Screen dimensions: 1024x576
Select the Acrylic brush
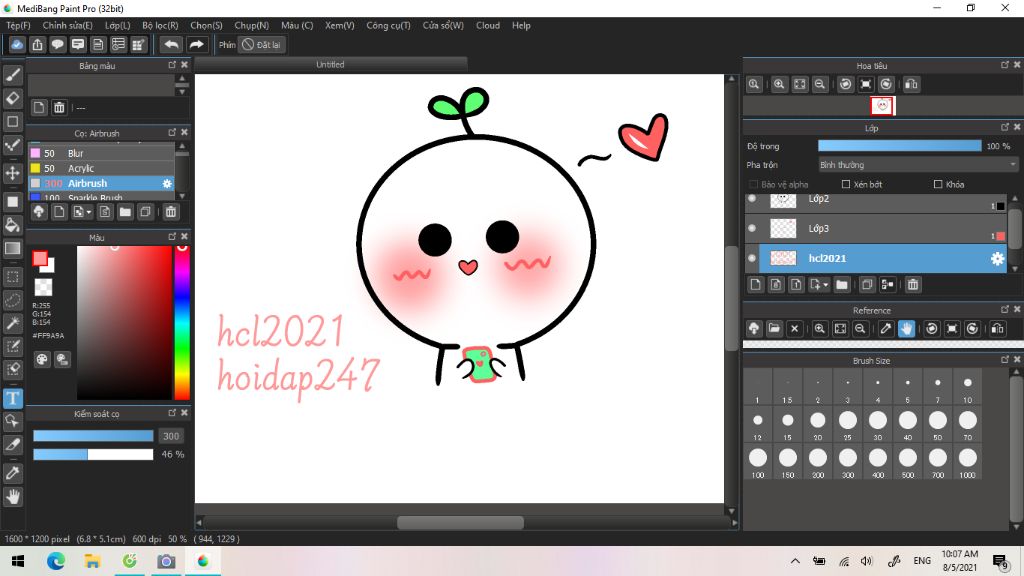coord(102,168)
